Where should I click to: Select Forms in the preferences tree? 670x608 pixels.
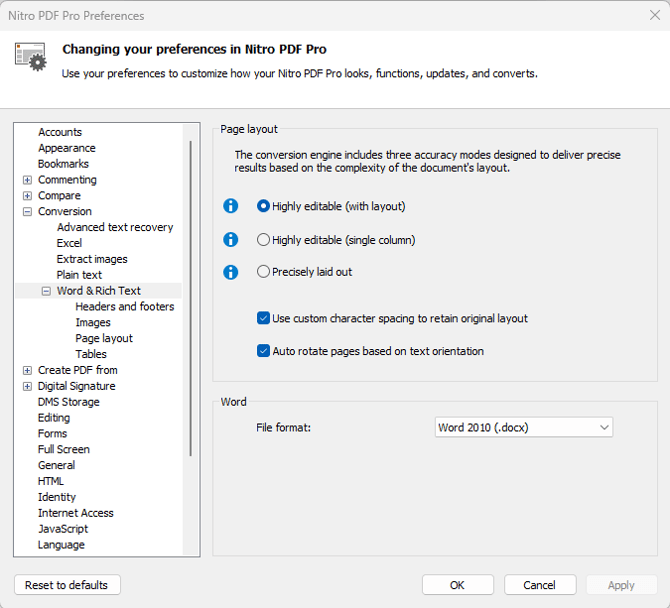52,434
